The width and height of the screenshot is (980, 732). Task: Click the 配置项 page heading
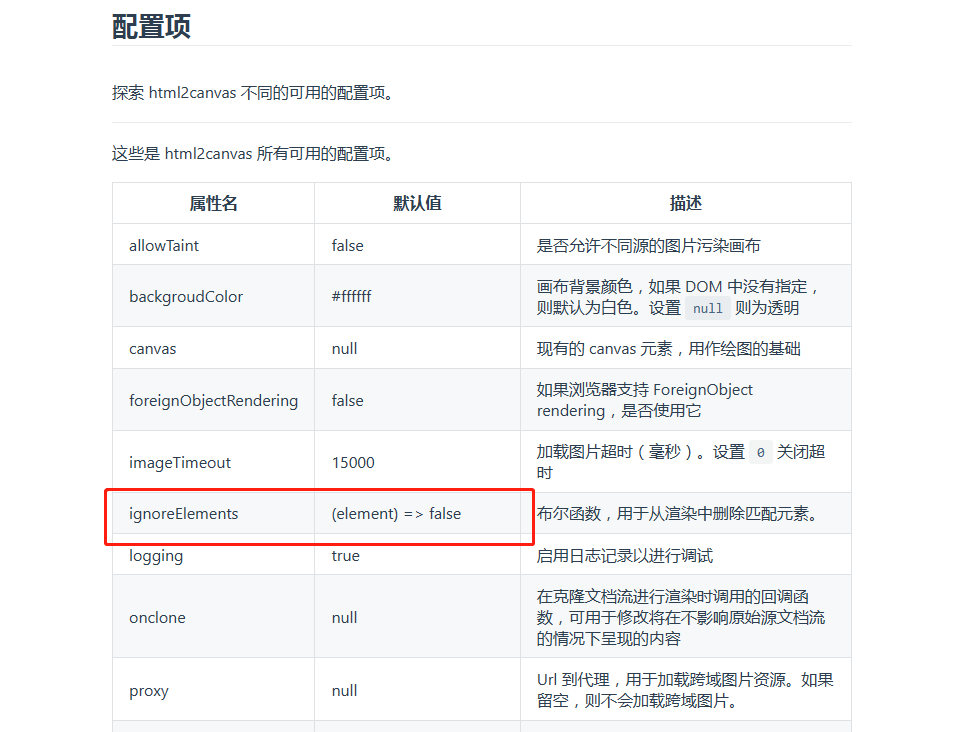pyautogui.click(x=151, y=27)
